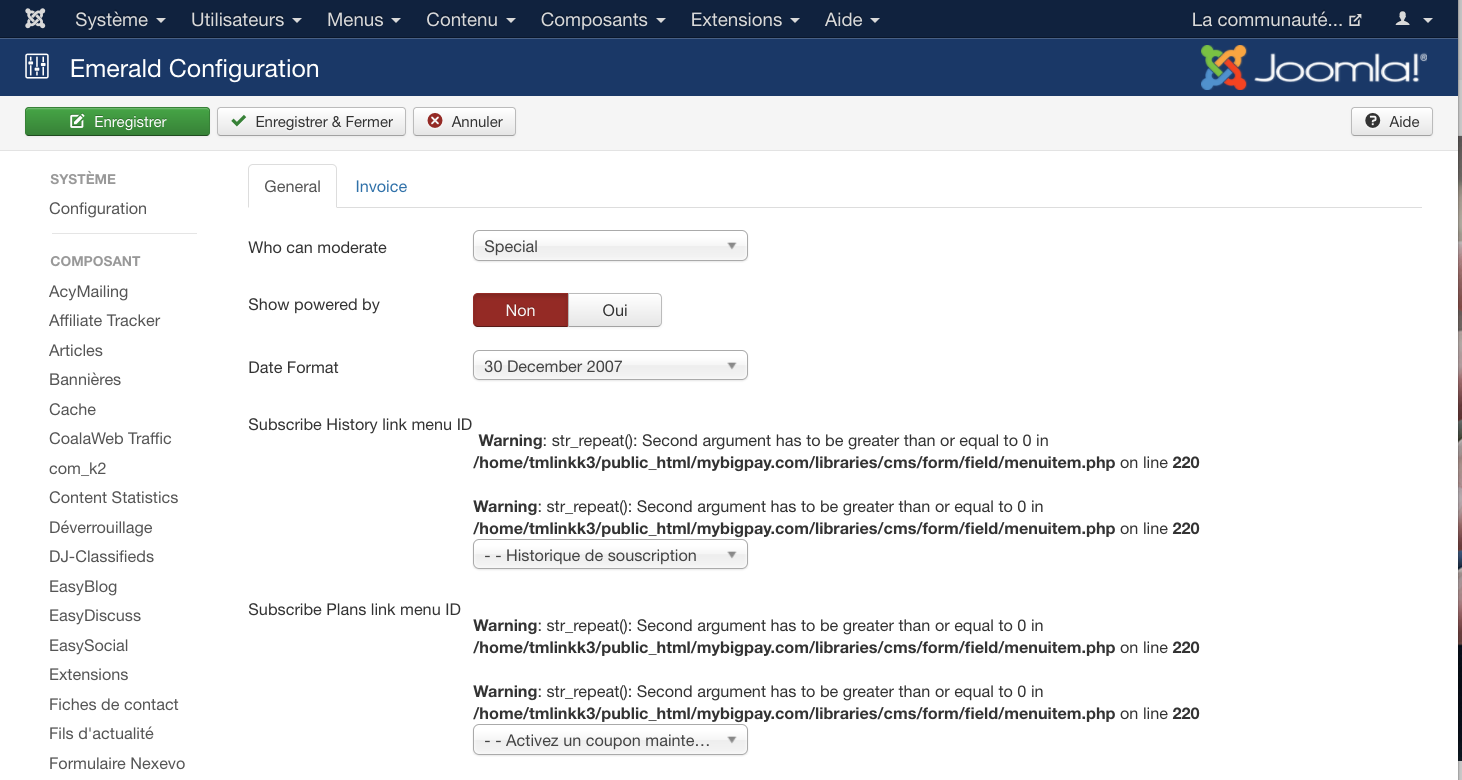1462x780 pixels.
Task: Open Articles in sidebar
Action: [76, 350]
